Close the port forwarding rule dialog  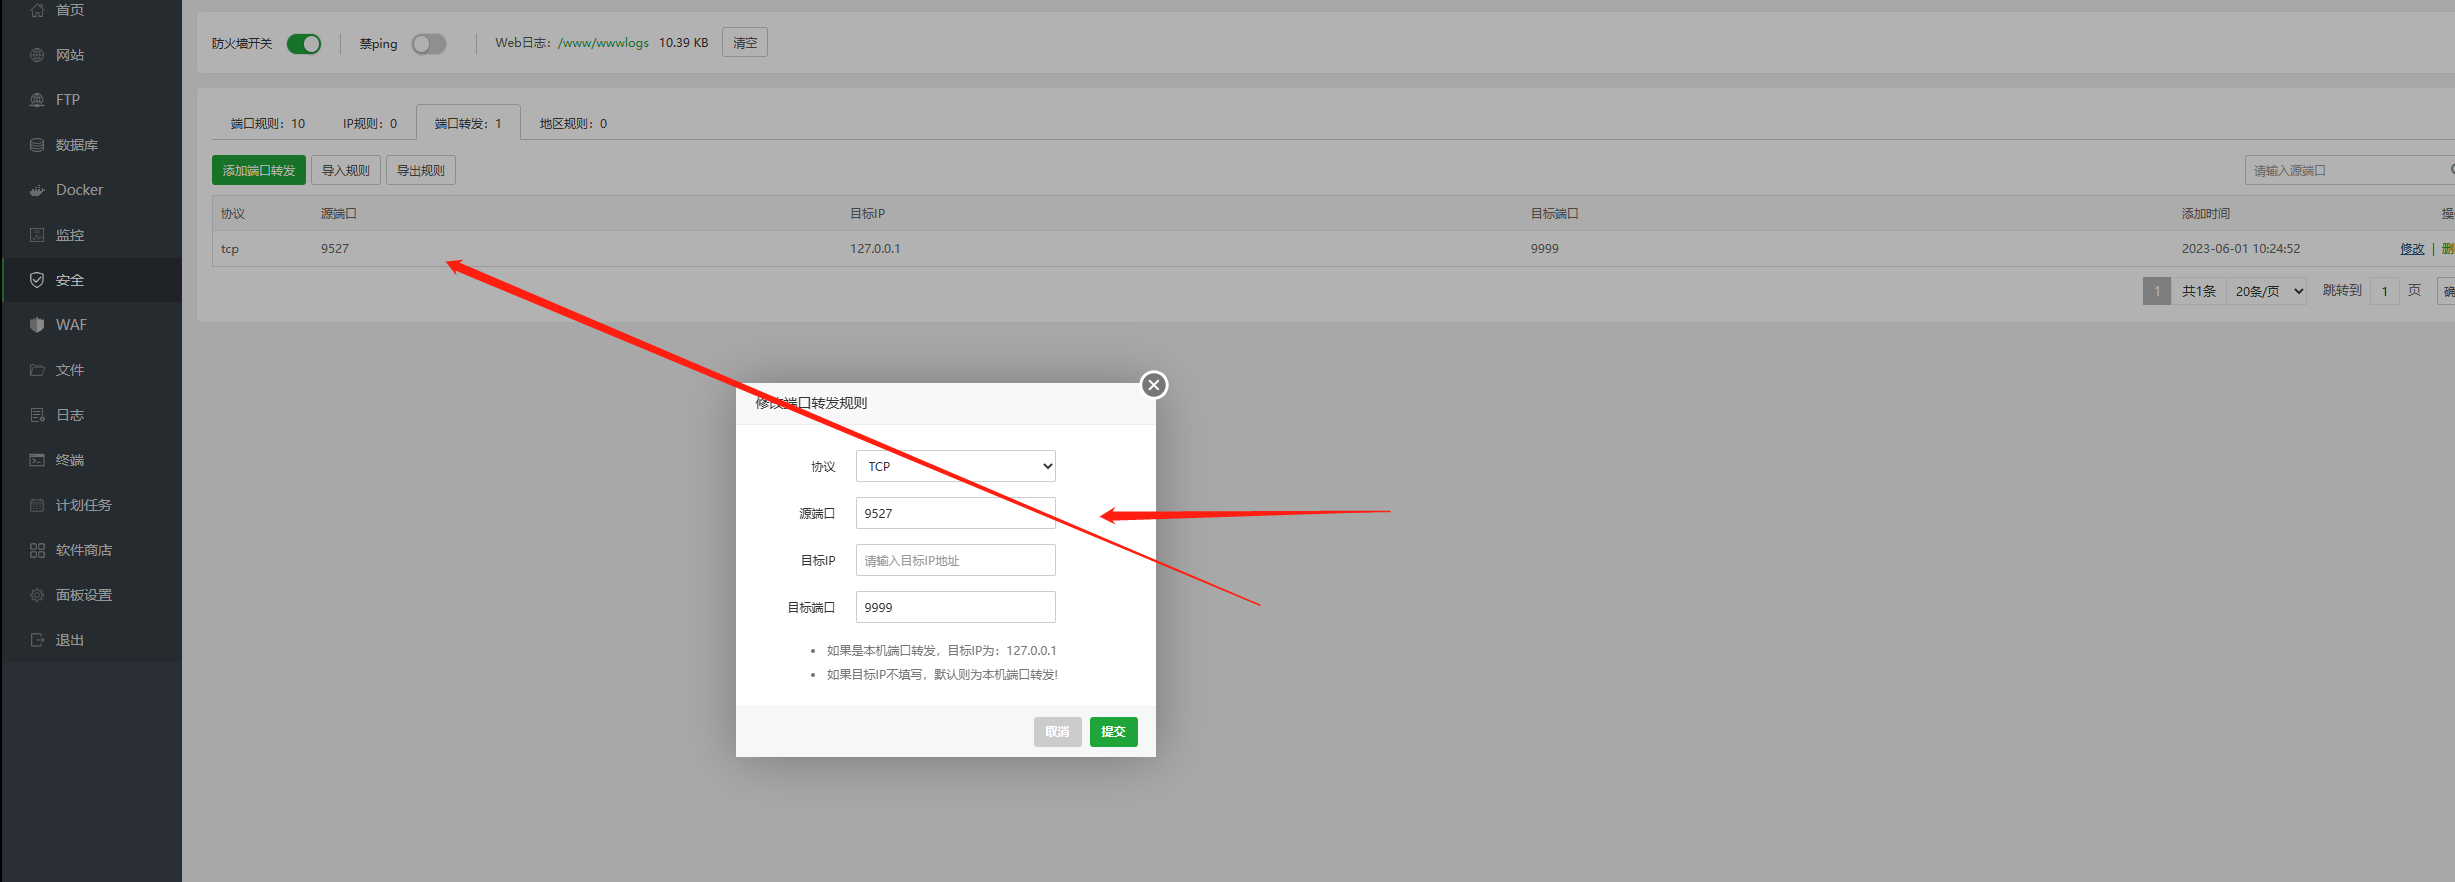(1154, 385)
